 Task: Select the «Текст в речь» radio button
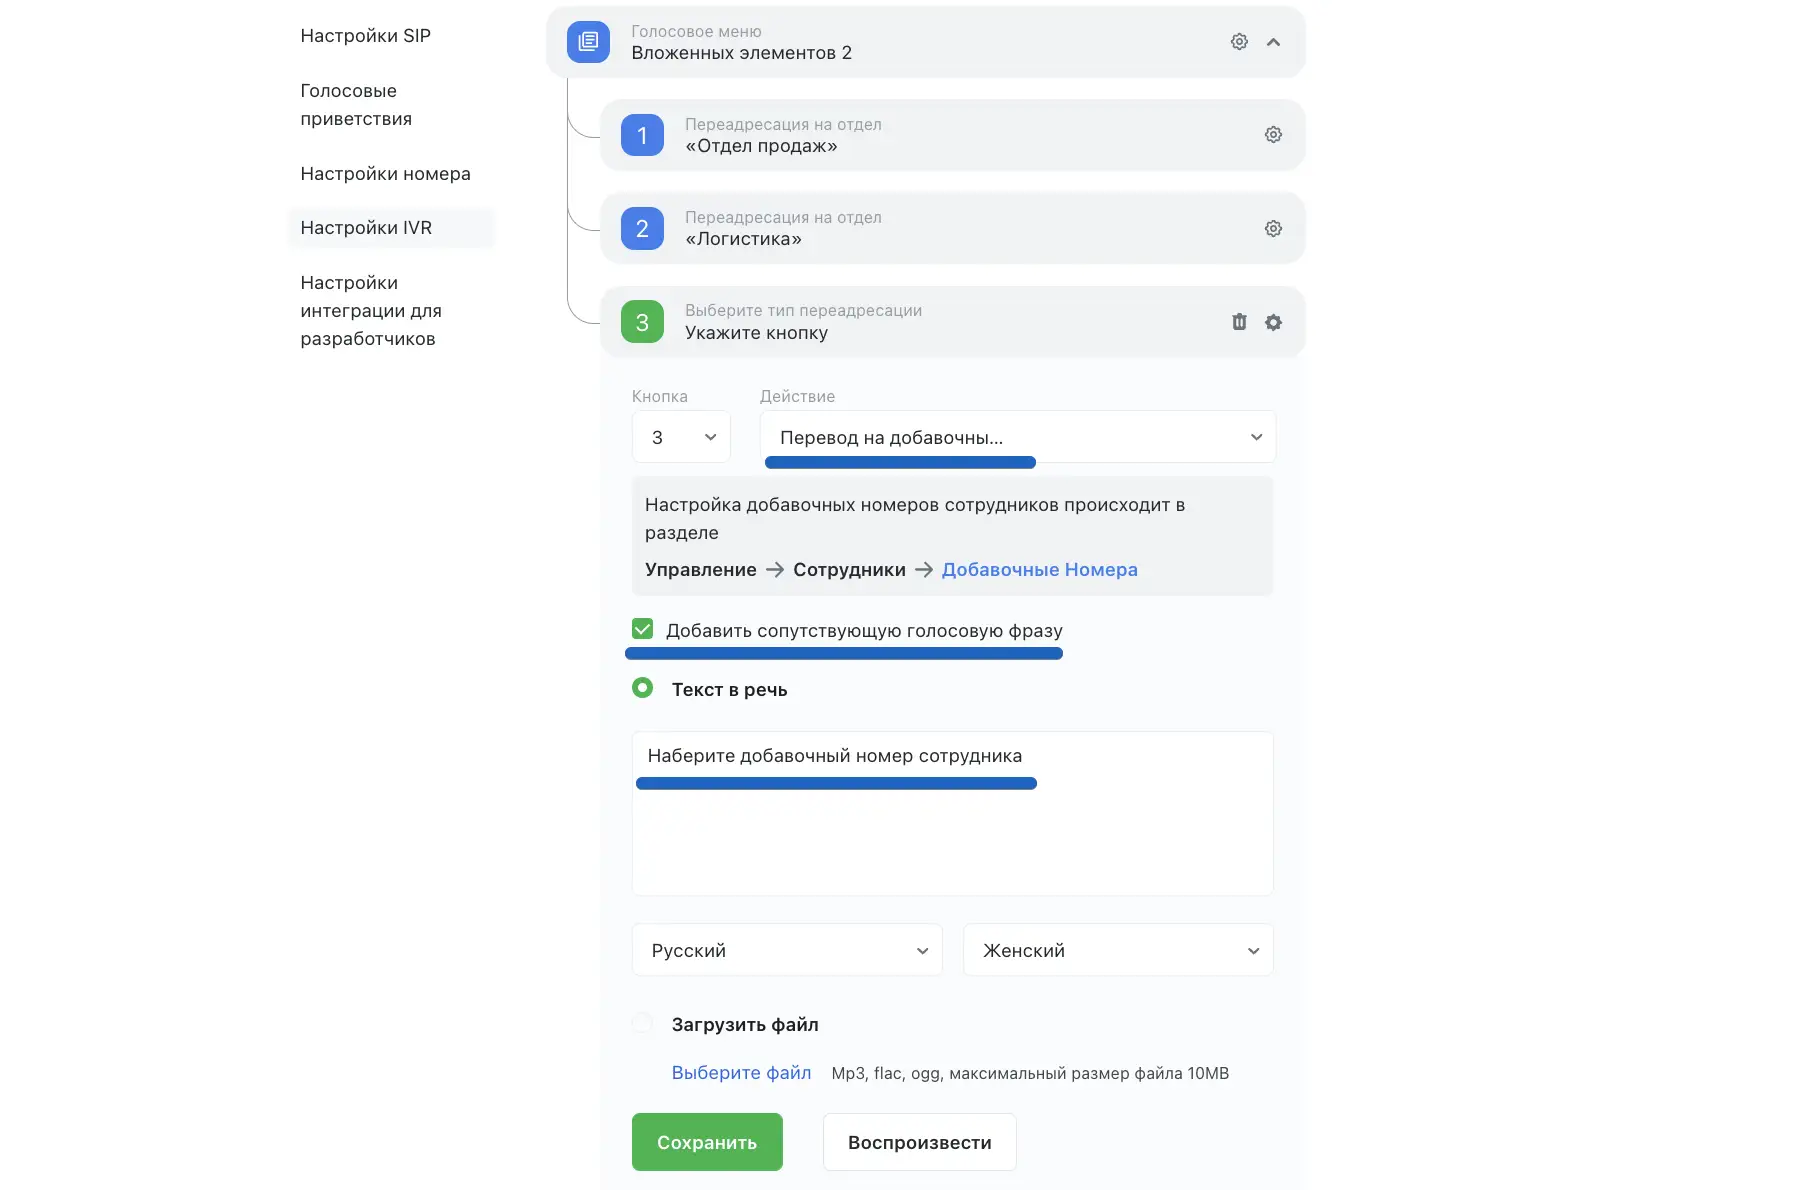(643, 688)
